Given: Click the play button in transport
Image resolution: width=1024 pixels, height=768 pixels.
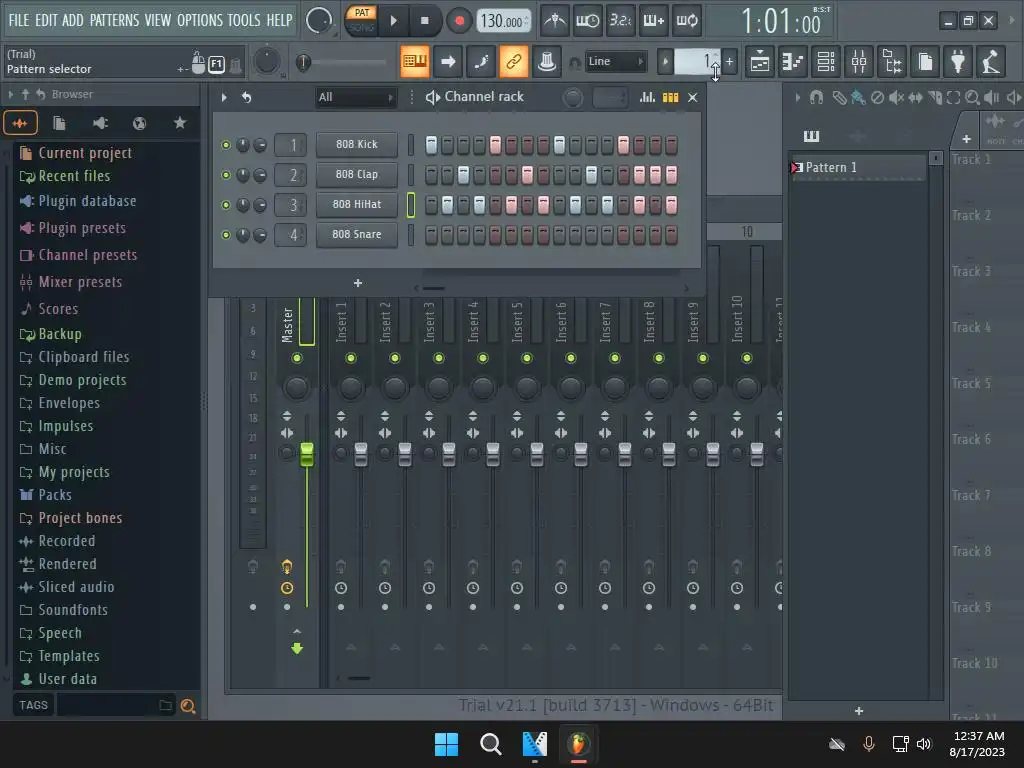Looking at the screenshot, I should pyautogui.click(x=393, y=21).
